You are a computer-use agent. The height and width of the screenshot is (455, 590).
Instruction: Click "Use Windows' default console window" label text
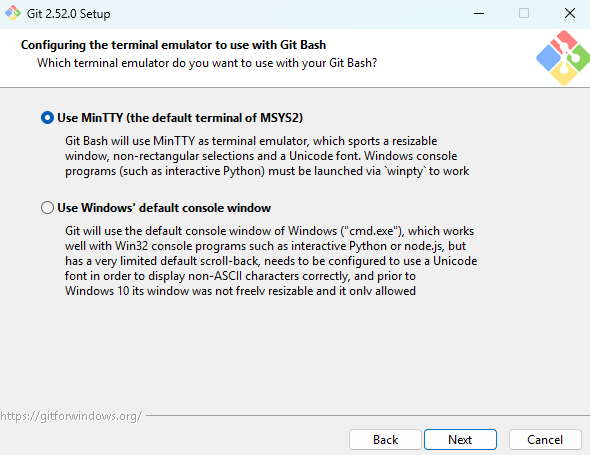pyautogui.click(x=164, y=208)
